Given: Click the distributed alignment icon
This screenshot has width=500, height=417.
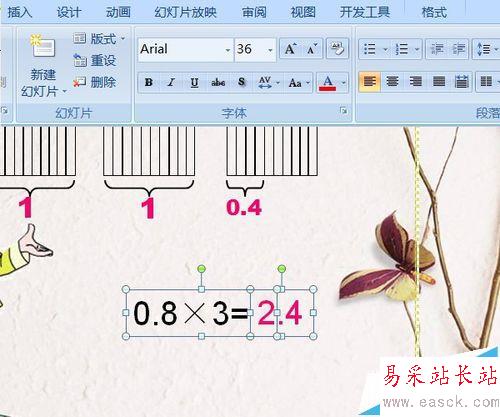Looking at the screenshot, I should (x=462, y=81).
